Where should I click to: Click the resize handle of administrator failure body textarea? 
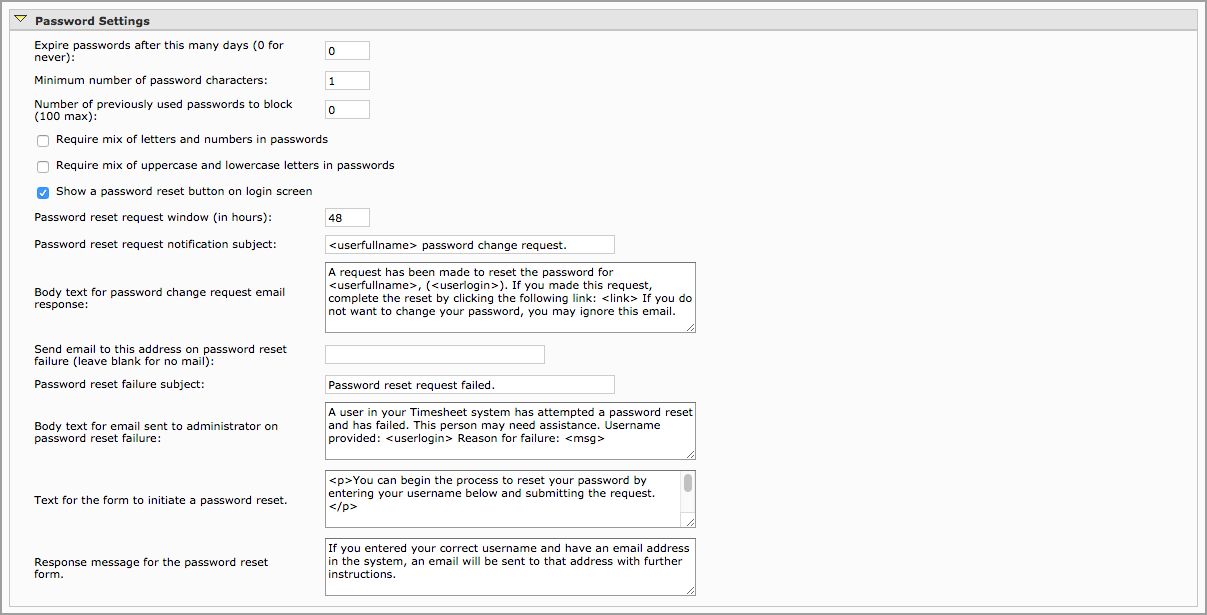[689, 453]
